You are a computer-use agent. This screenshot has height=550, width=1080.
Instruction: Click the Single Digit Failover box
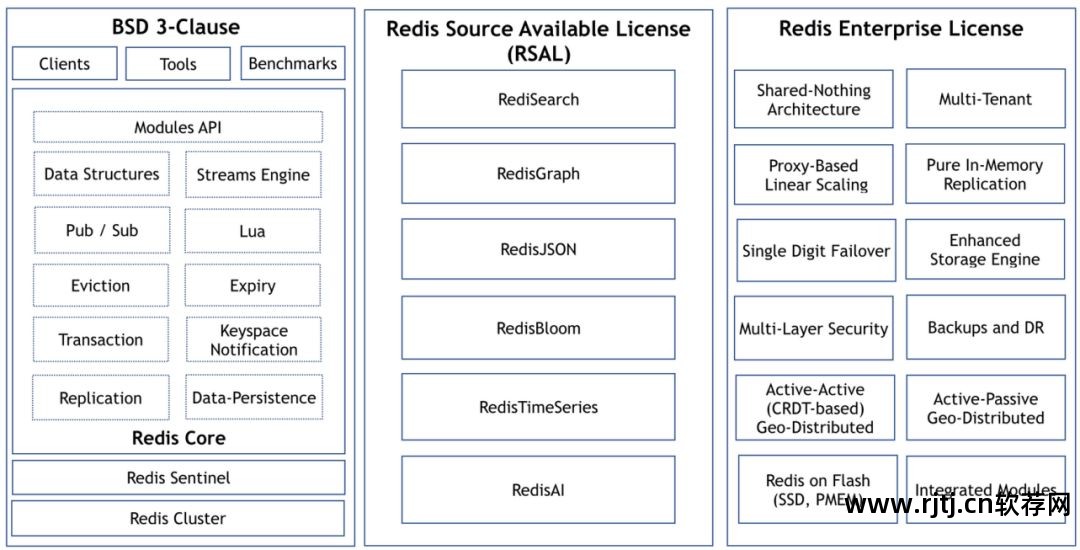[x=816, y=251]
